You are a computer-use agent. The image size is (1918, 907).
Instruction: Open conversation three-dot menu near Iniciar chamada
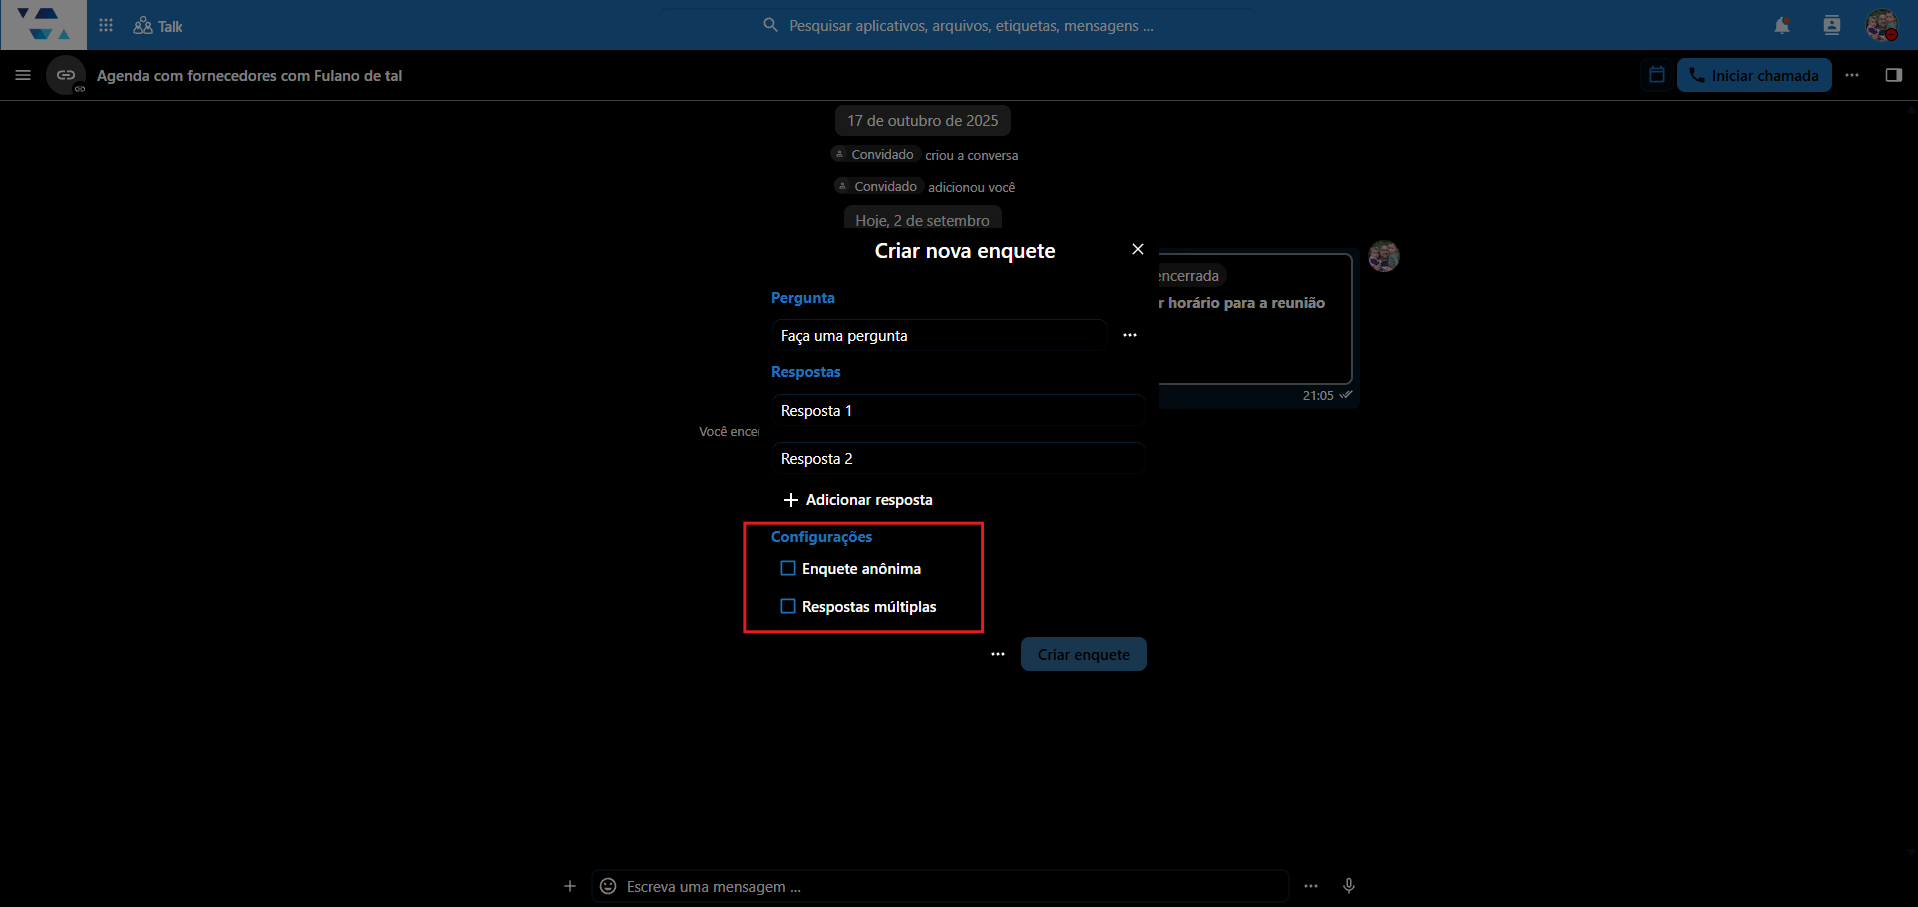(1852, 75)
